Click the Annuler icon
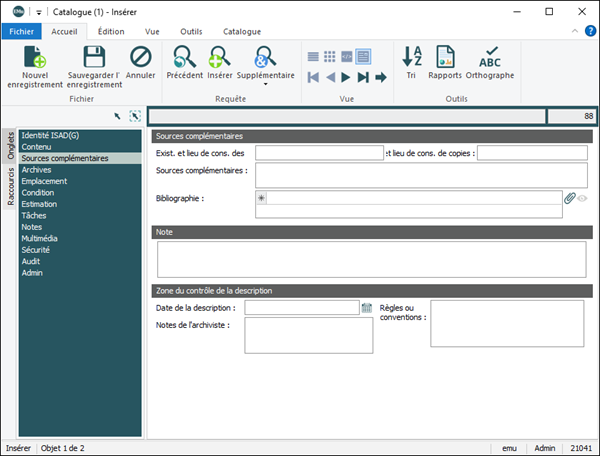 tap(141, 58)
